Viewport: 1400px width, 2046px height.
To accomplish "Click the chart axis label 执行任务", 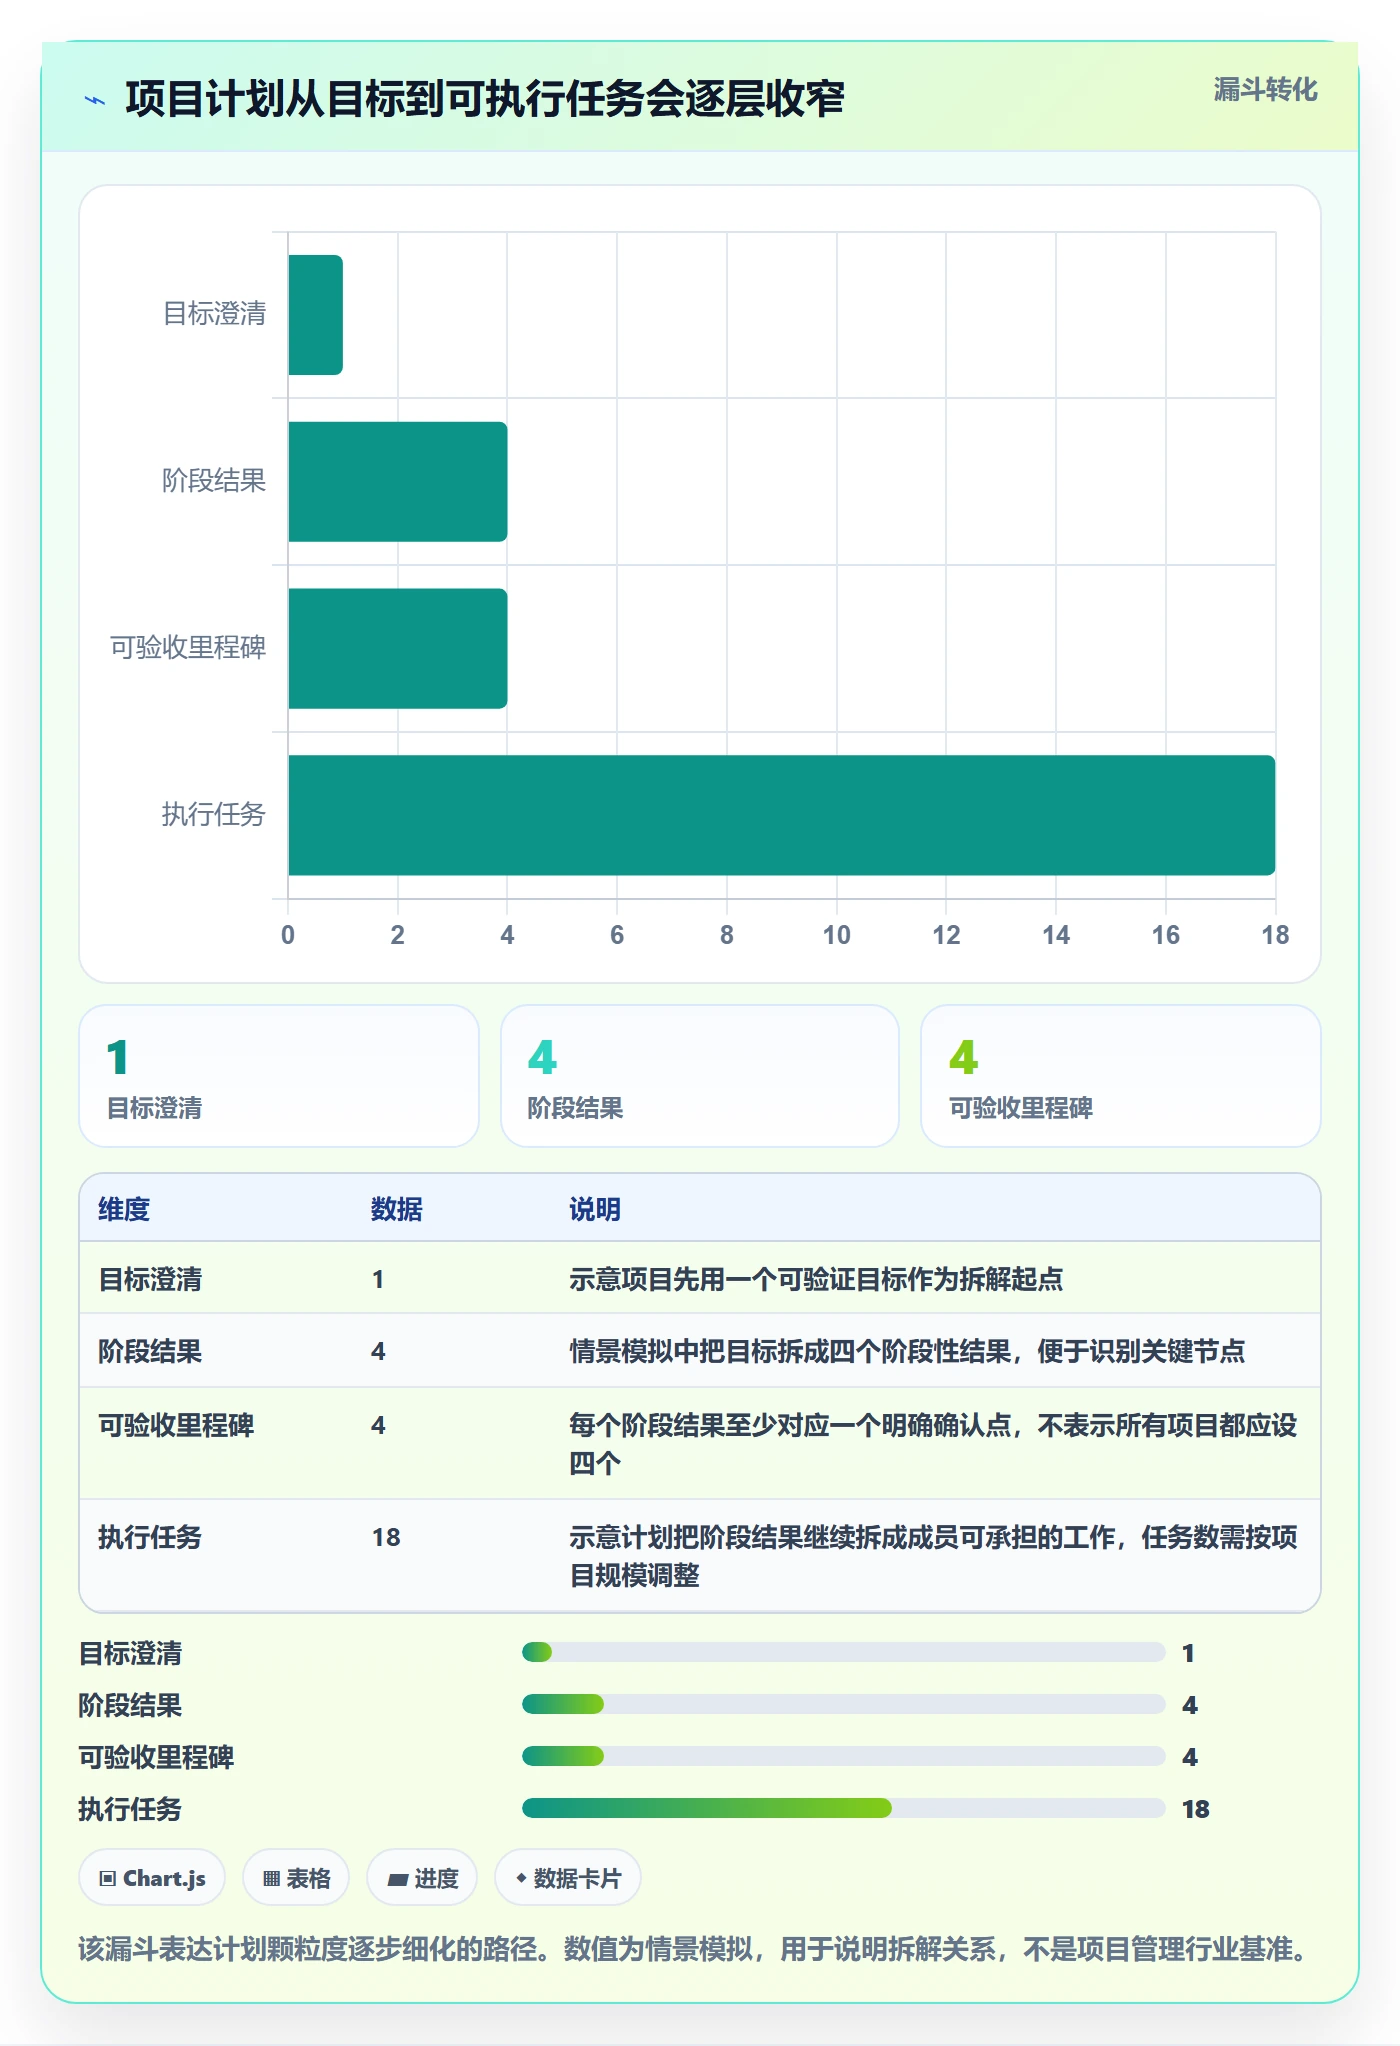I will point(214,814).
